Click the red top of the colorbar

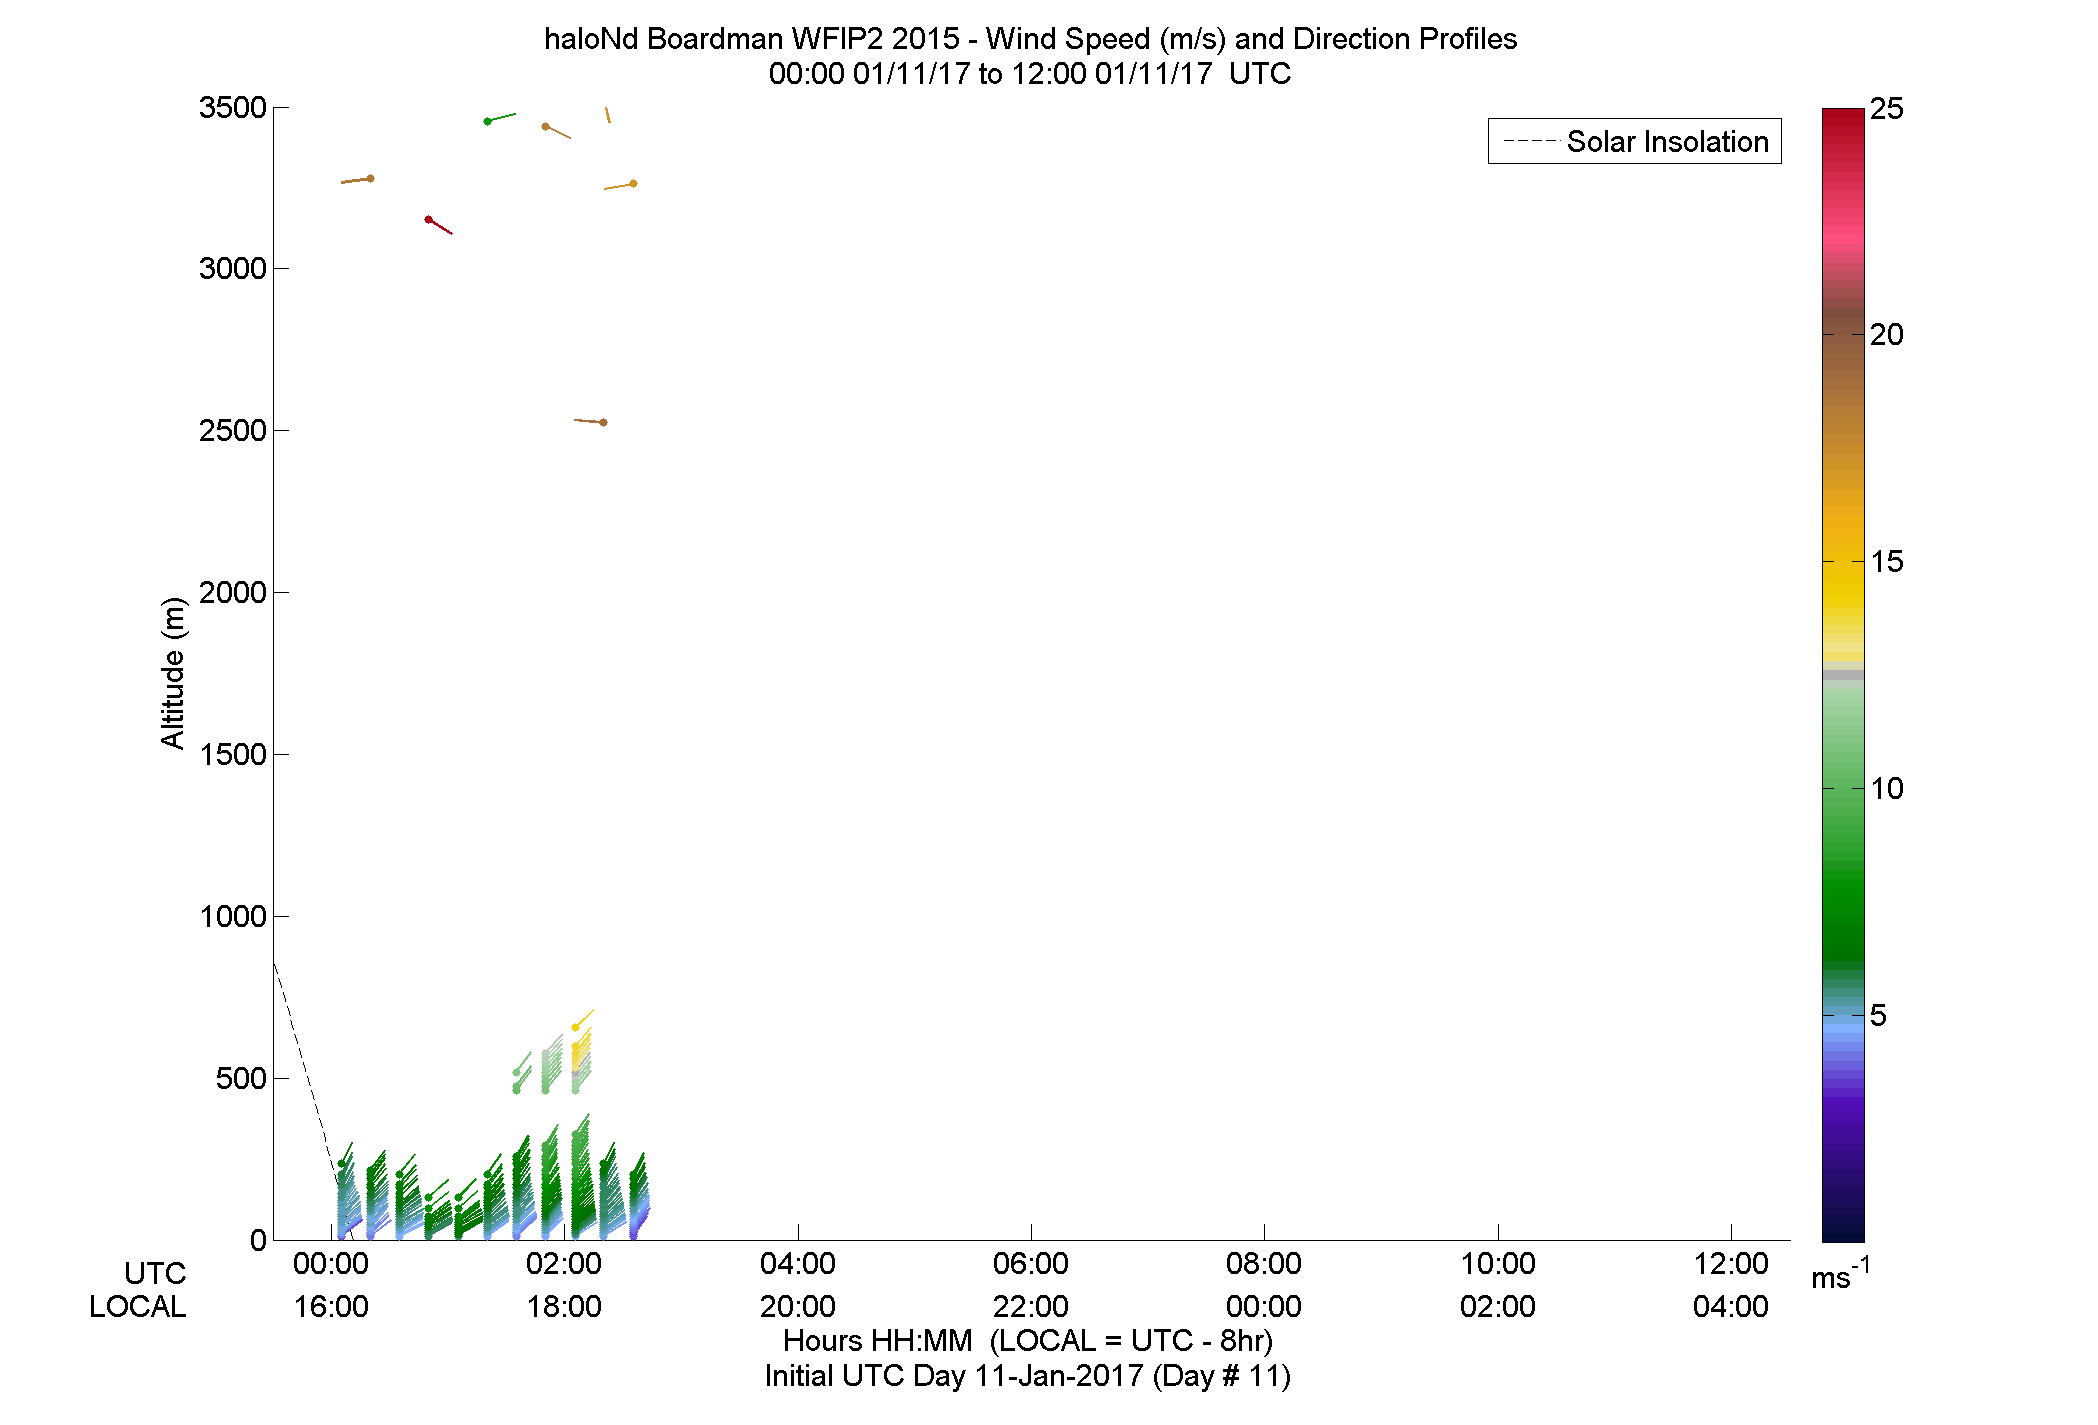point(1843,120)
